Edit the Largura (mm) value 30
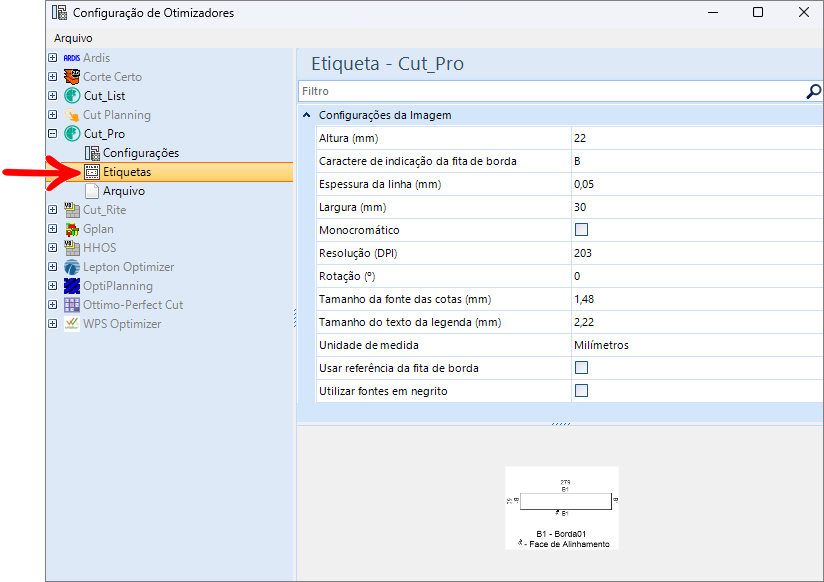The width and height of the screenshot is (824, 582). pos(697,207)
